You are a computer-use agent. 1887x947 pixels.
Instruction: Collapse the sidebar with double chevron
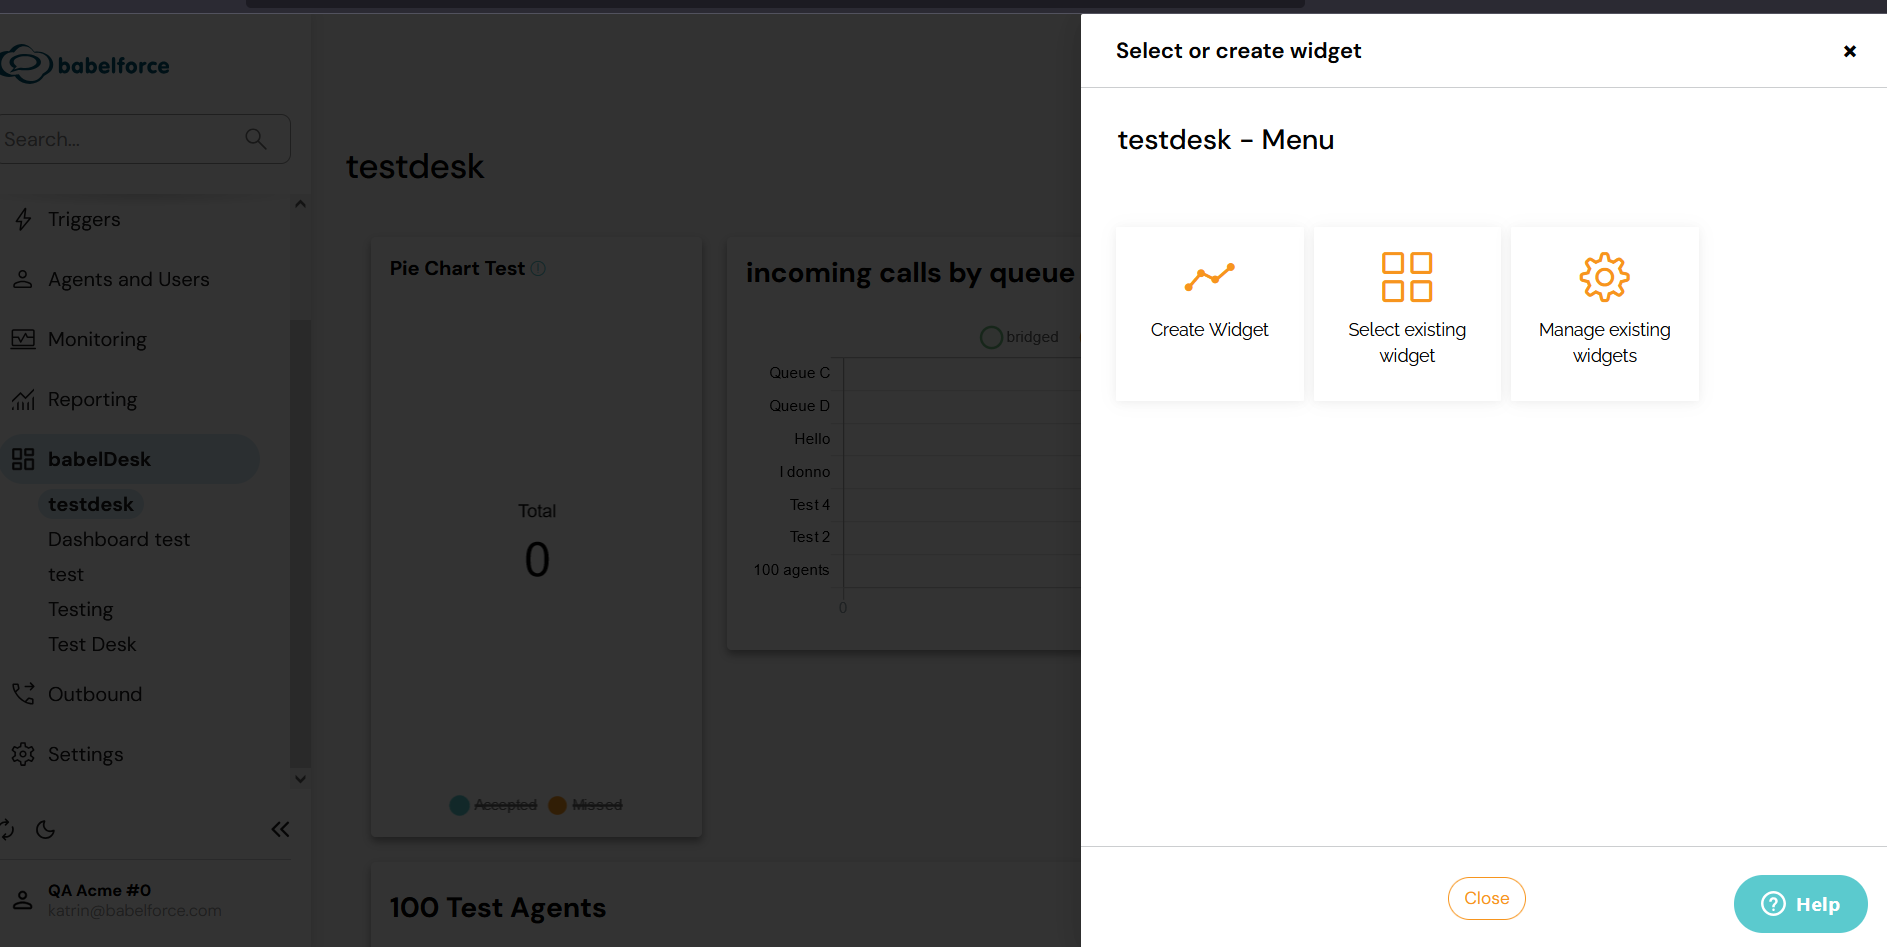280,829
